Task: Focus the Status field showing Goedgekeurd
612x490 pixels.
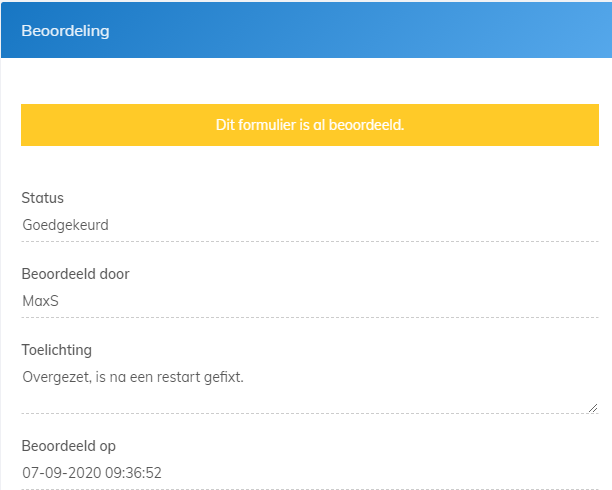Action: click(x=309, y=225)
